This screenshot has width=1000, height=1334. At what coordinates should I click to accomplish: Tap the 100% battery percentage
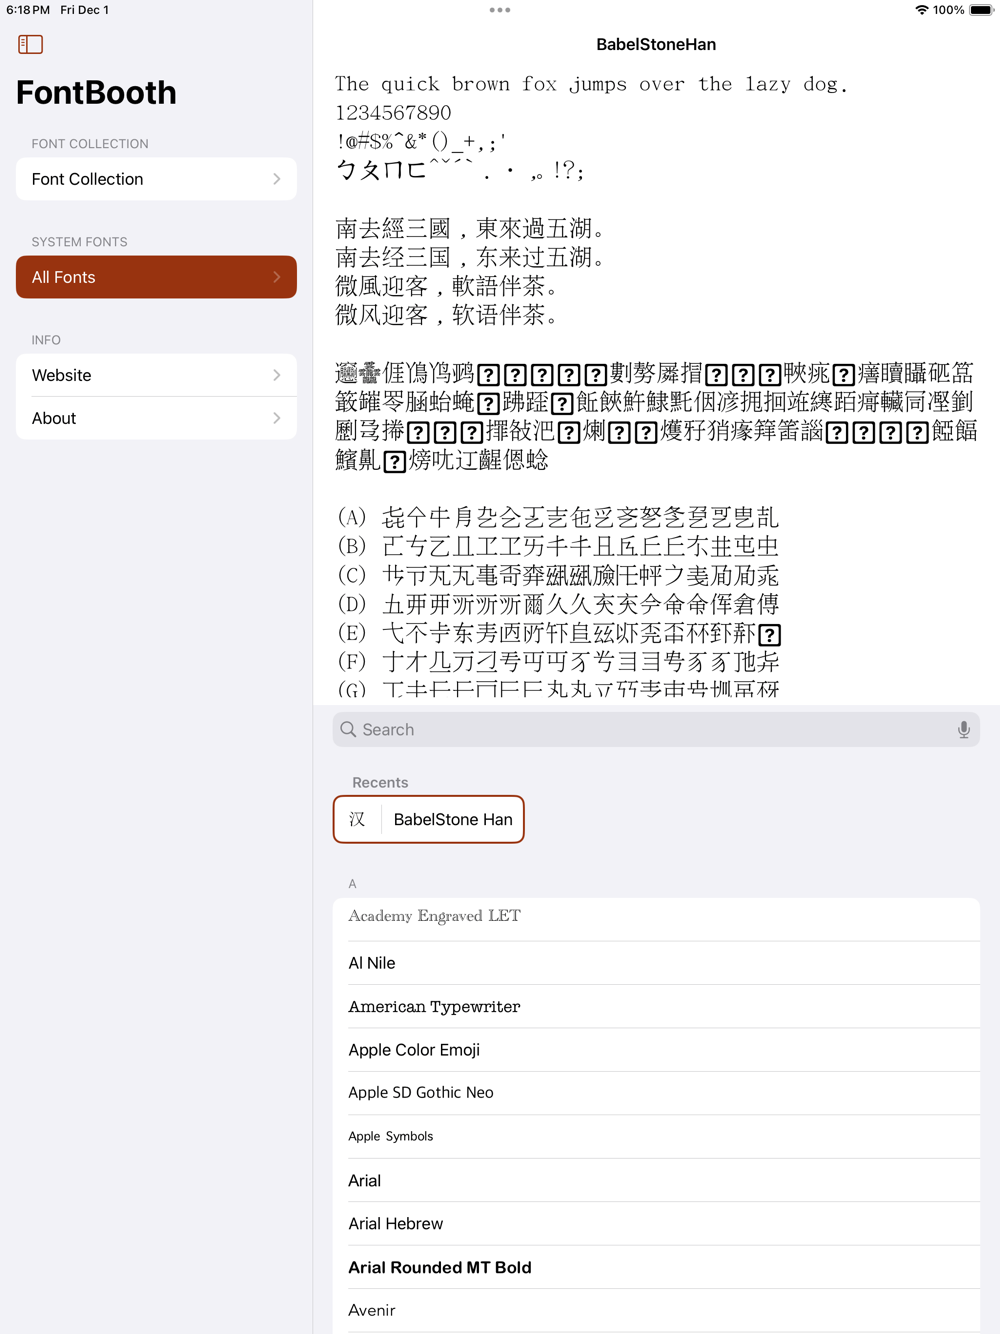[x=948, y=10]
